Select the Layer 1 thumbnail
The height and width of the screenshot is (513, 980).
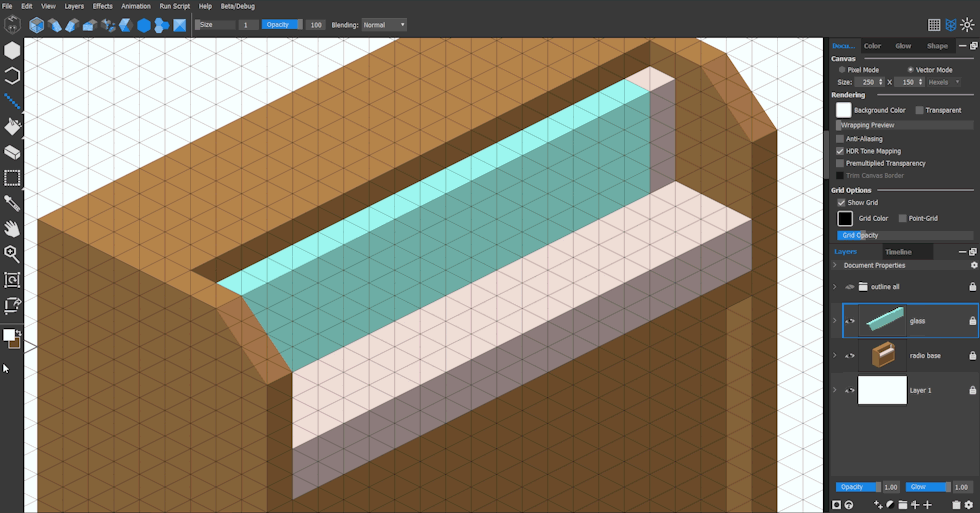(x=881, y=390)
